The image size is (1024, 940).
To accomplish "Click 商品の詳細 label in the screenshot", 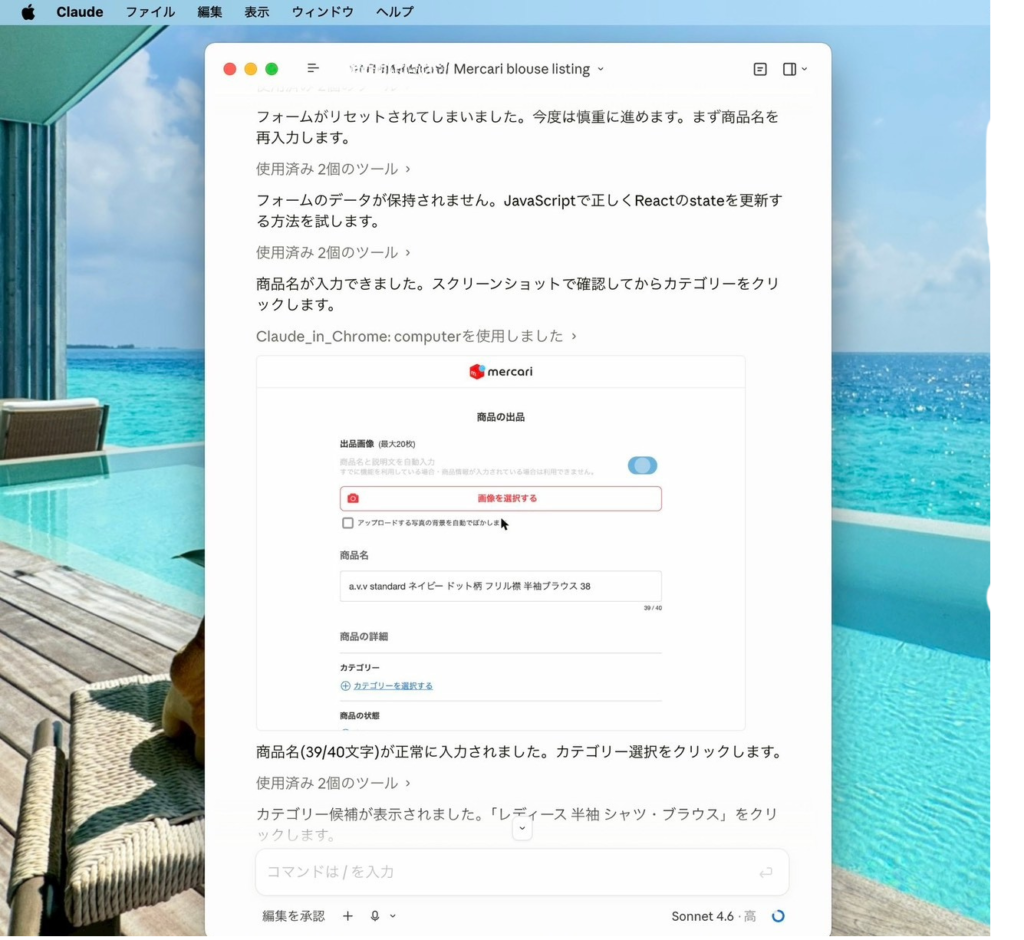I will coord(364,636).
